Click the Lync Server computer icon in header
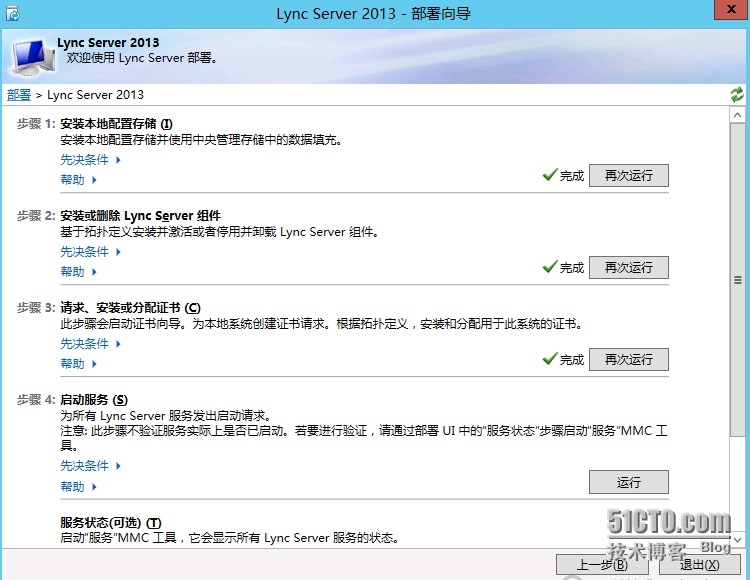 coord(33,57)
